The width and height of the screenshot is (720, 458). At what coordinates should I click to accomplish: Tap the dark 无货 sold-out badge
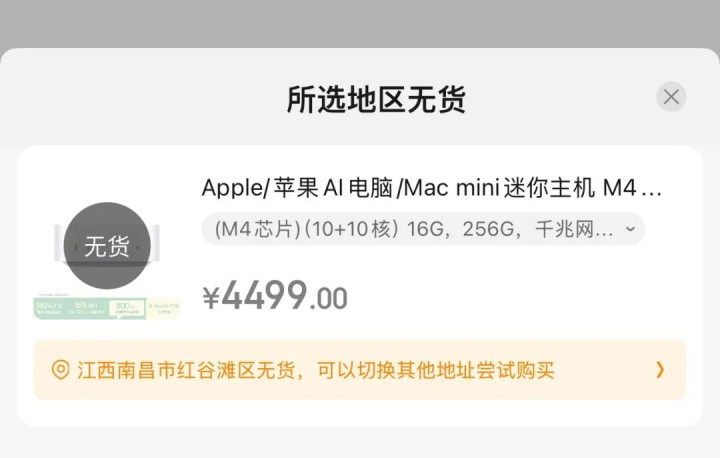coord(107,246)
